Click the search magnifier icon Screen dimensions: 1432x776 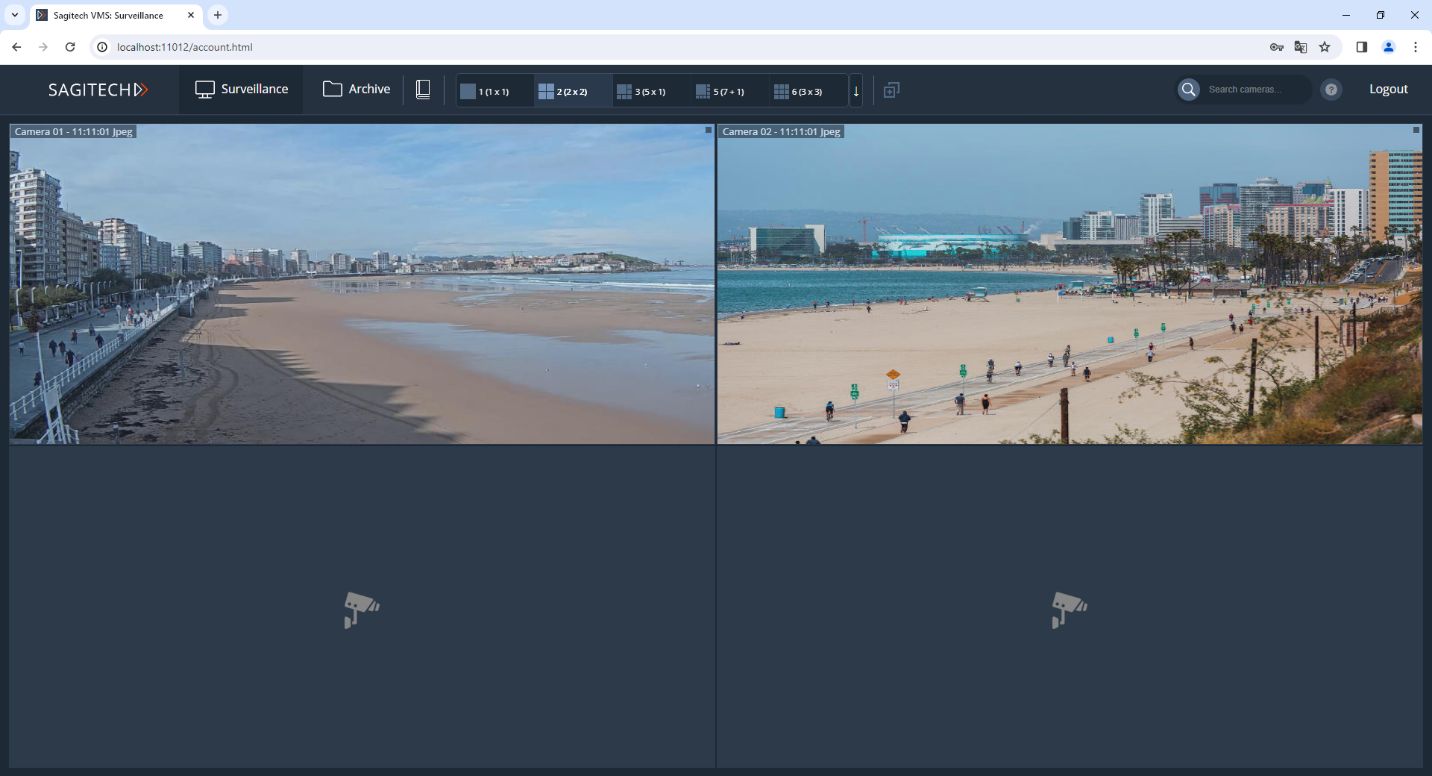pos(1188,90)
